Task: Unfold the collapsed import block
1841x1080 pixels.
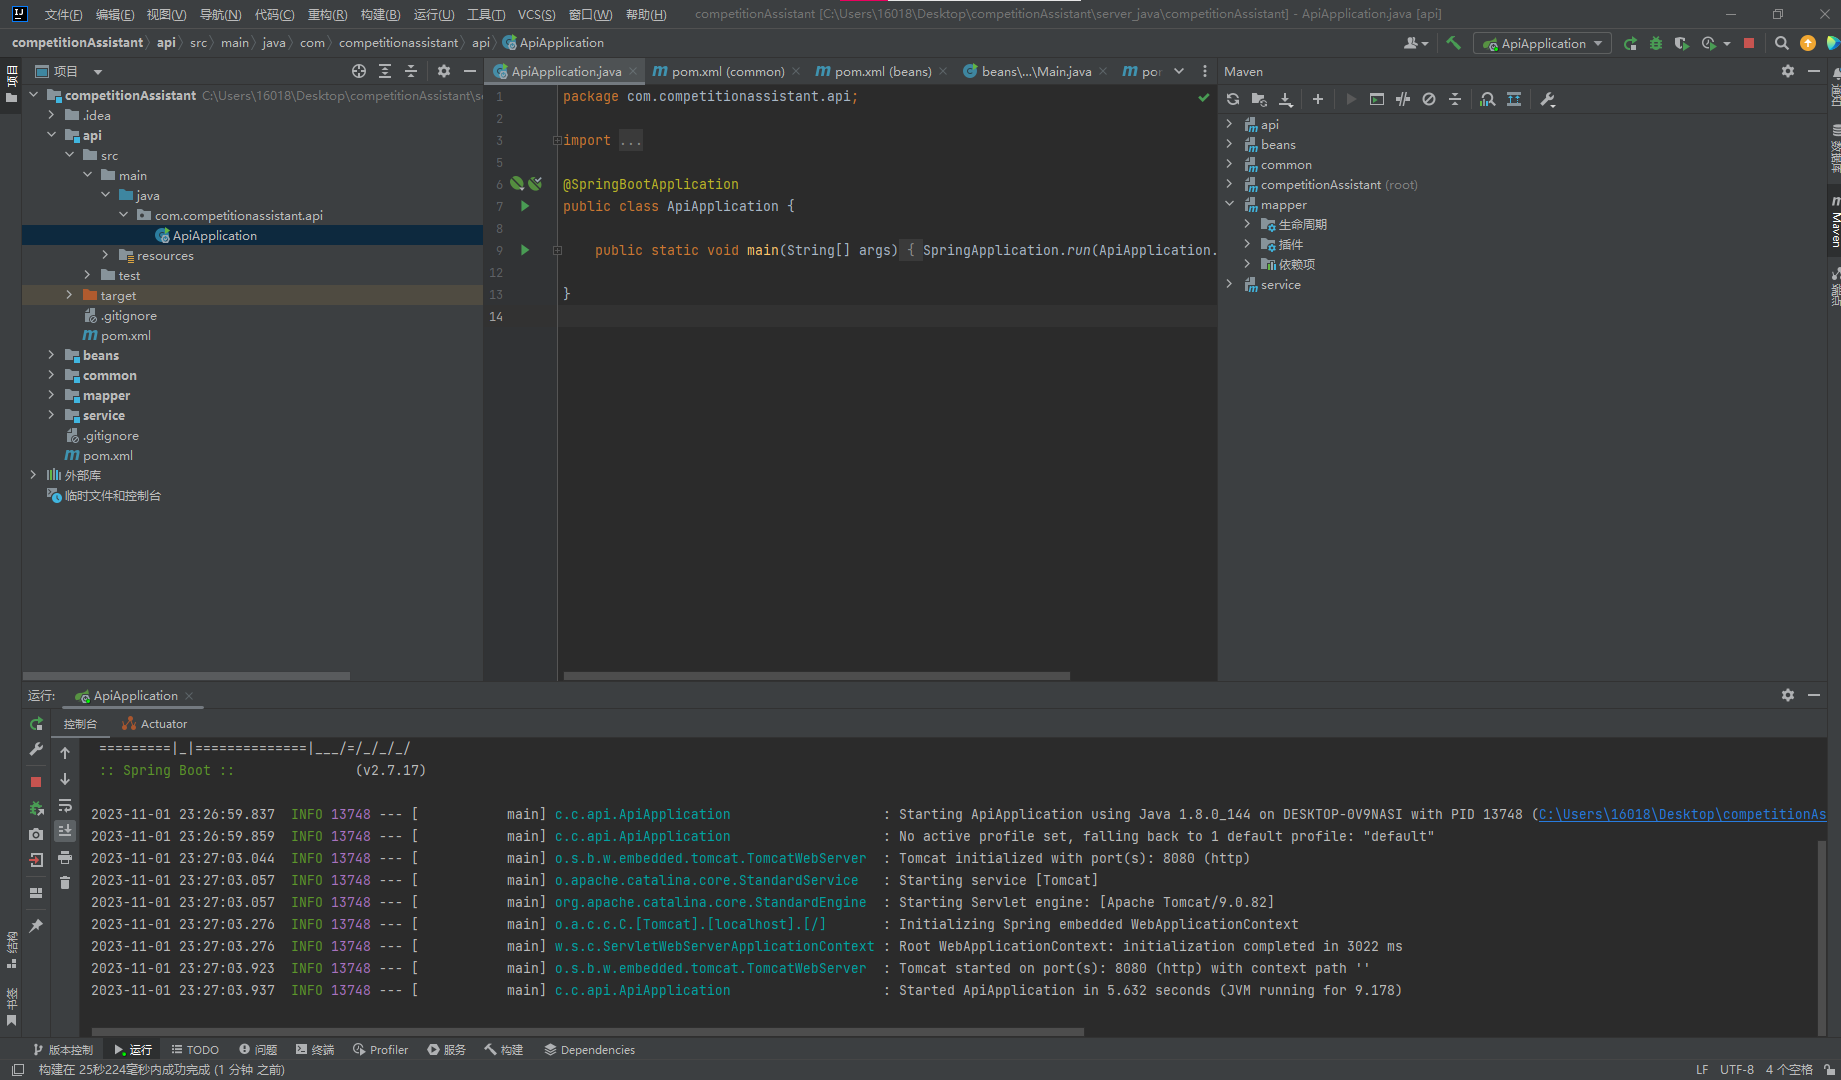Action: point(630,140)
